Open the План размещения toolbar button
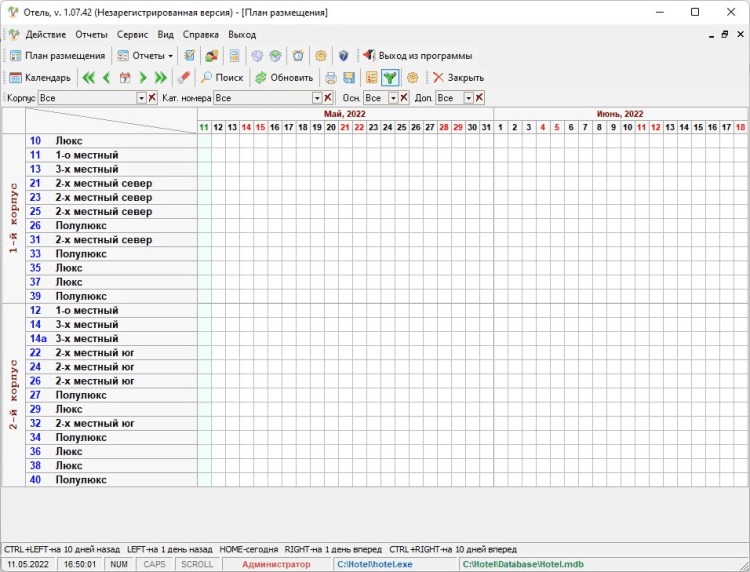750x572 pixels. pyautogui.click(x=57, y=56)
